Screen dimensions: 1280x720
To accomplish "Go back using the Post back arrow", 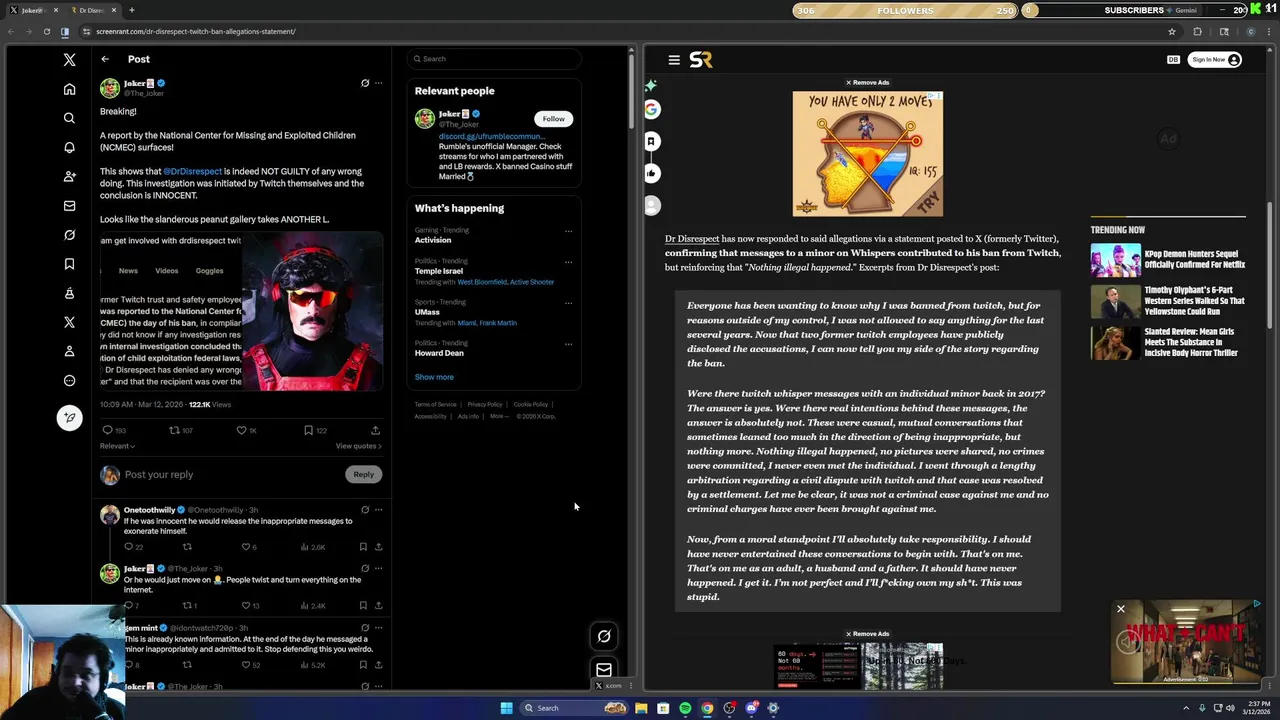I will [x=105, y=59].
